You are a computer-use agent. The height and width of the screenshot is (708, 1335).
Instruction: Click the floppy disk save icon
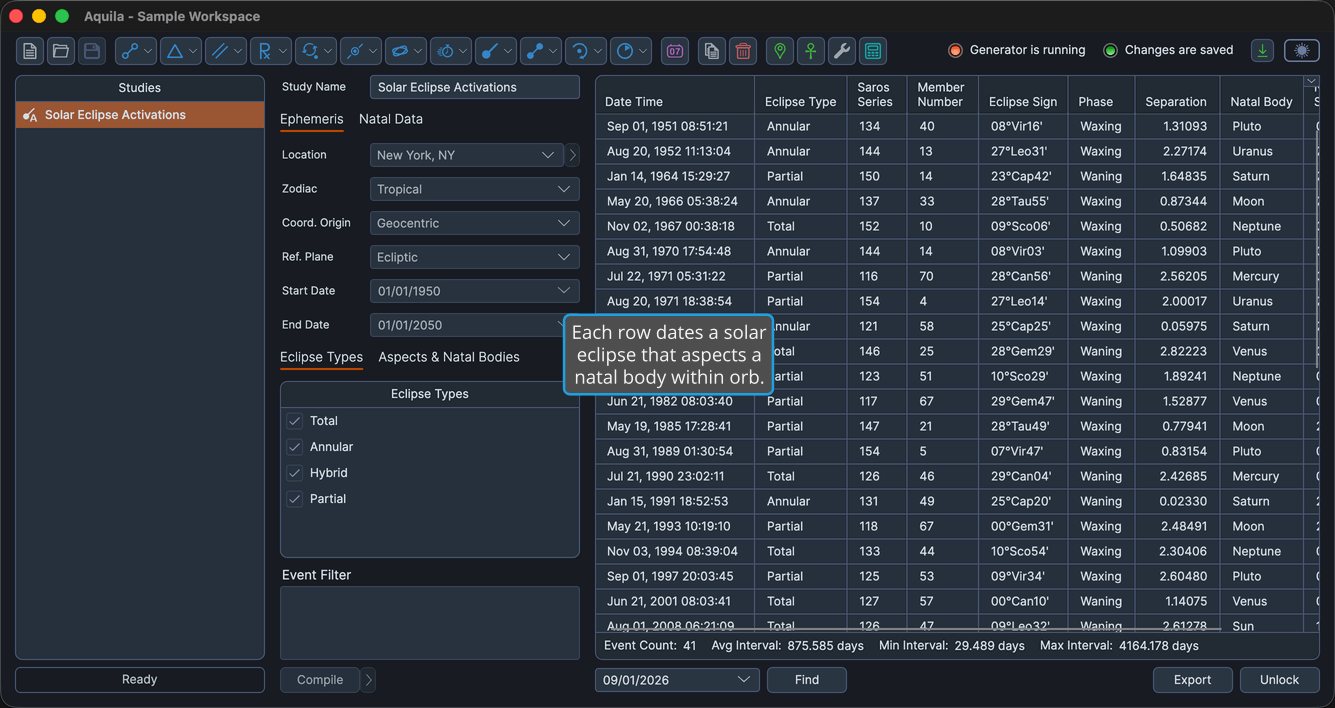pyautogui.click(x=92, y=51)
